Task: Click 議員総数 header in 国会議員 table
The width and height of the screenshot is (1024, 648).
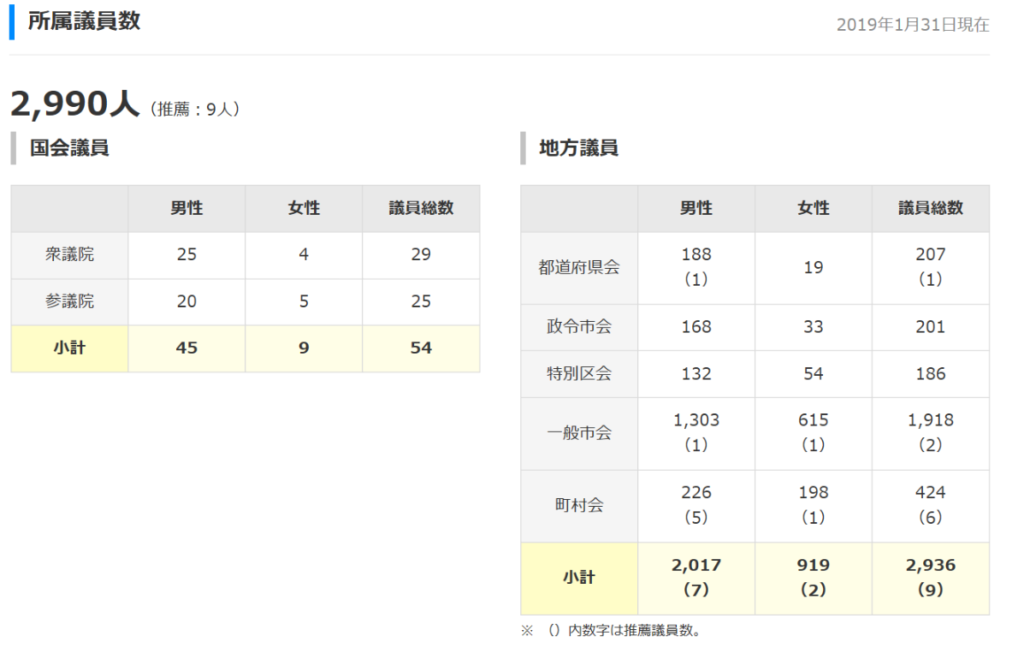Action: pos(421,208)
